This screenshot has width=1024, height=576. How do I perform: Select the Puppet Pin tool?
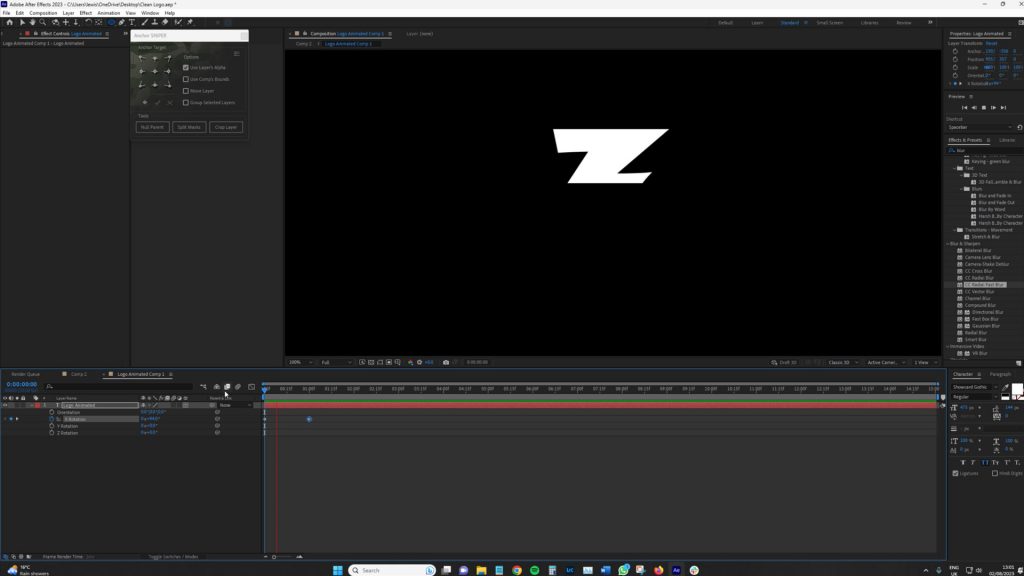[190, 22]
